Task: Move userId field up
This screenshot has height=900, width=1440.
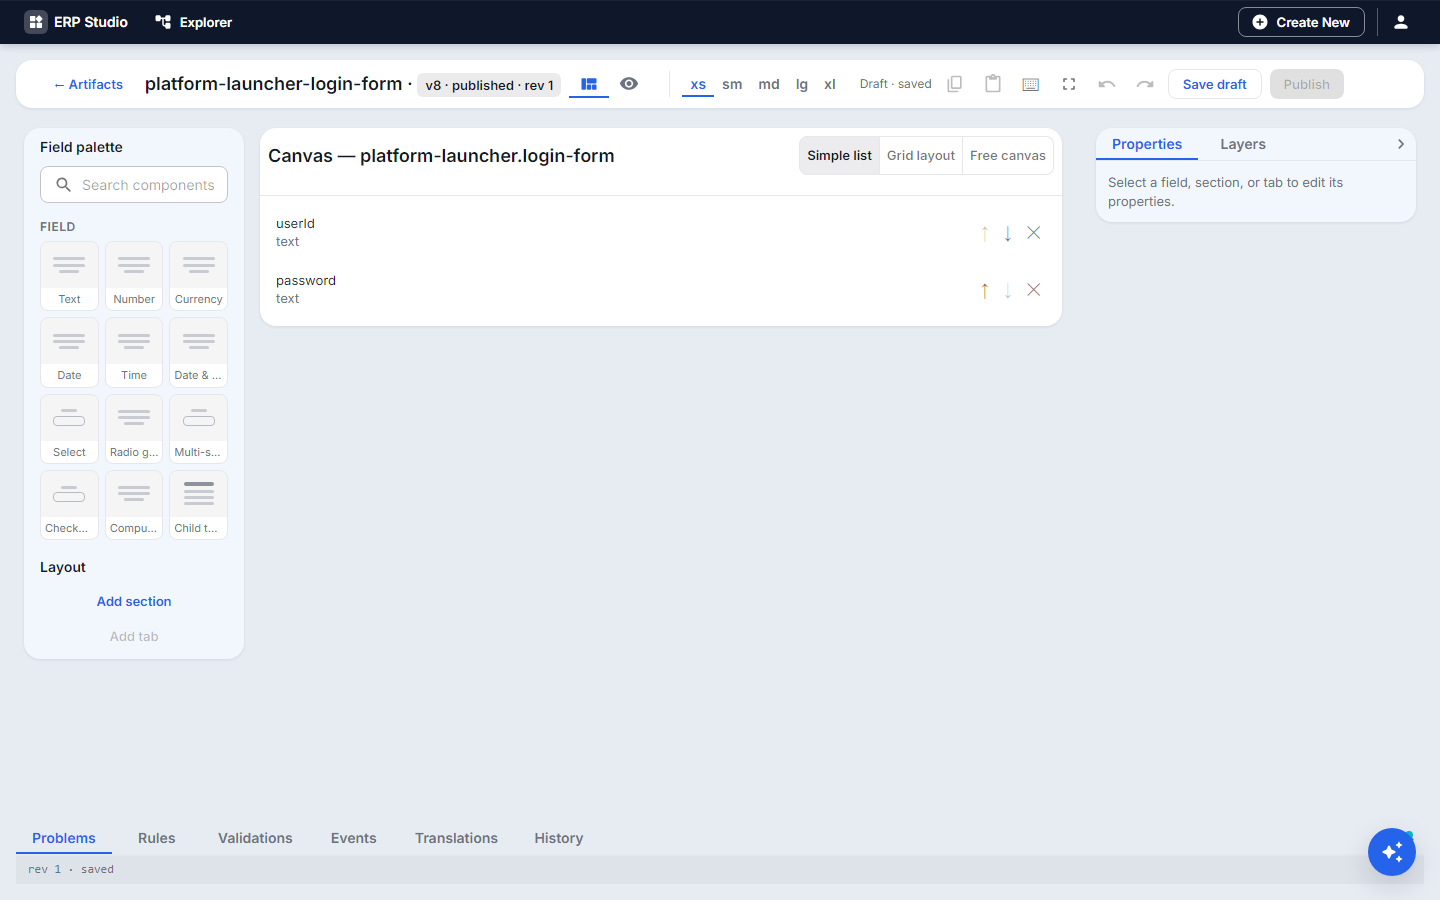Action: click(x=985, y=233)
